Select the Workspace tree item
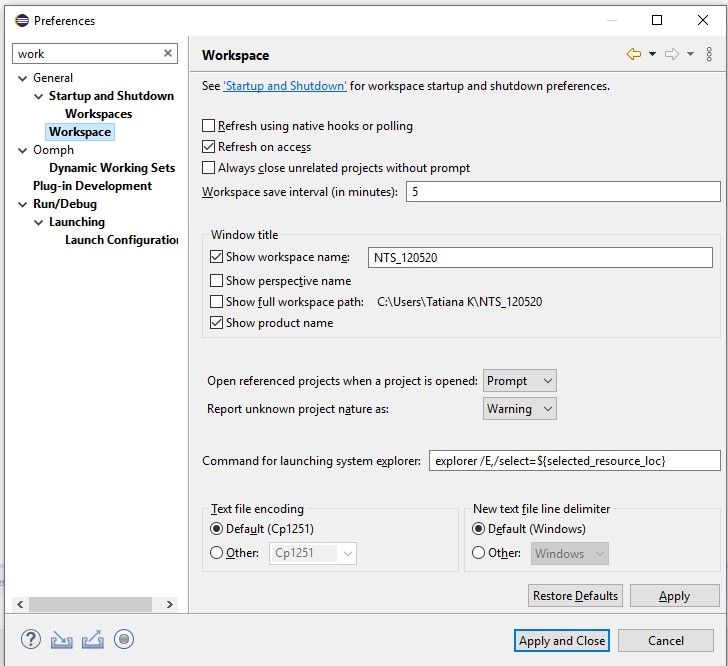728x666 pixels. pos(80,132)
